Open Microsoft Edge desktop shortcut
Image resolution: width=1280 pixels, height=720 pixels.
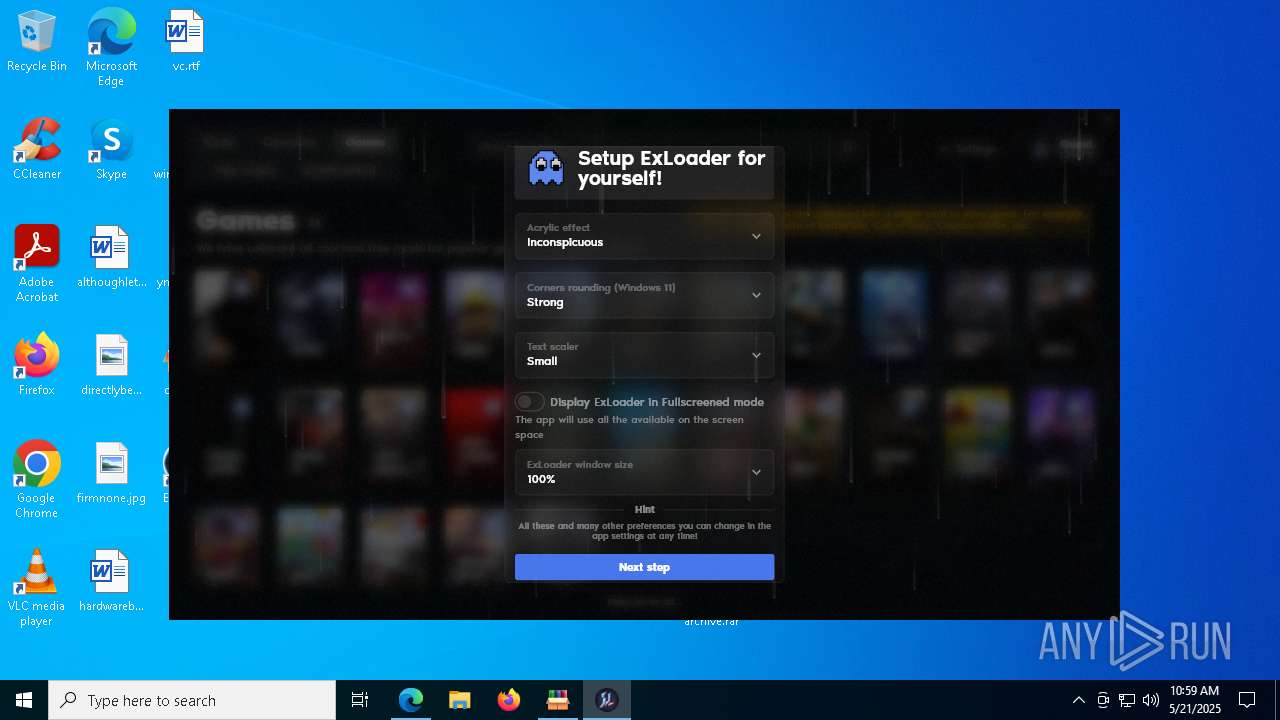point(111,47)
